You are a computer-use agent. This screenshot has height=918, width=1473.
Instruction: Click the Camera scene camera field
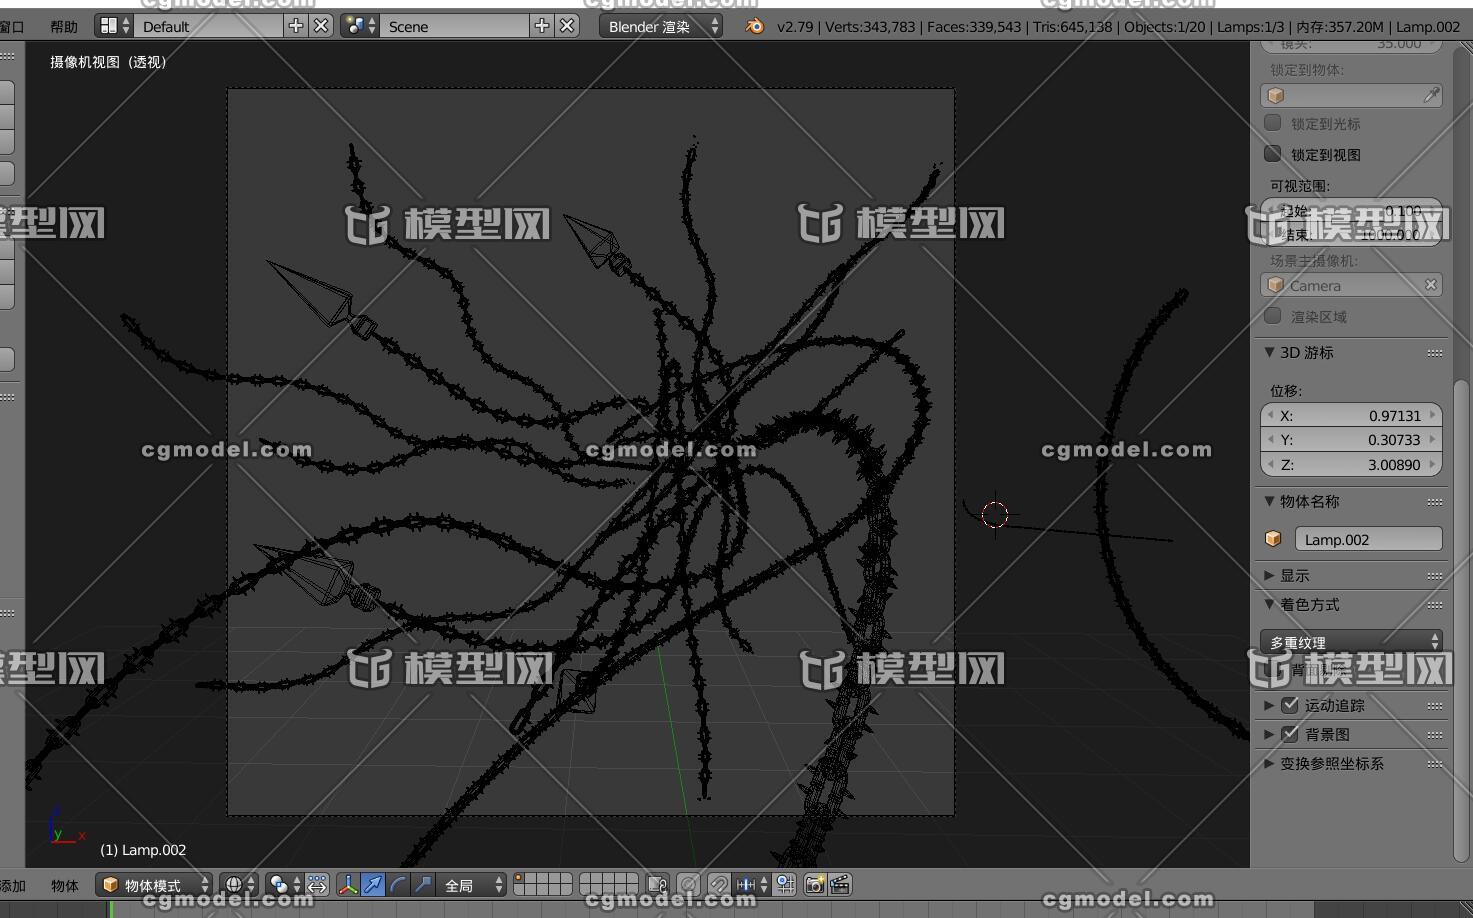click(x=1351, y=285)
